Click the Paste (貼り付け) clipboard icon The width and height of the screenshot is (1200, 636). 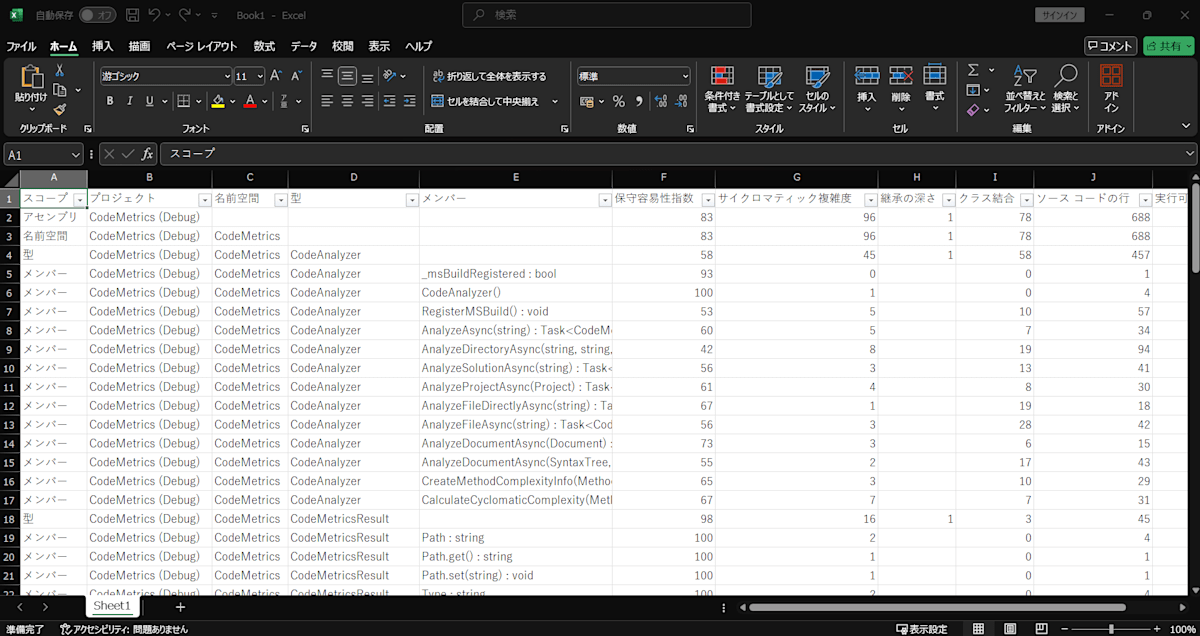click(31, 78)
